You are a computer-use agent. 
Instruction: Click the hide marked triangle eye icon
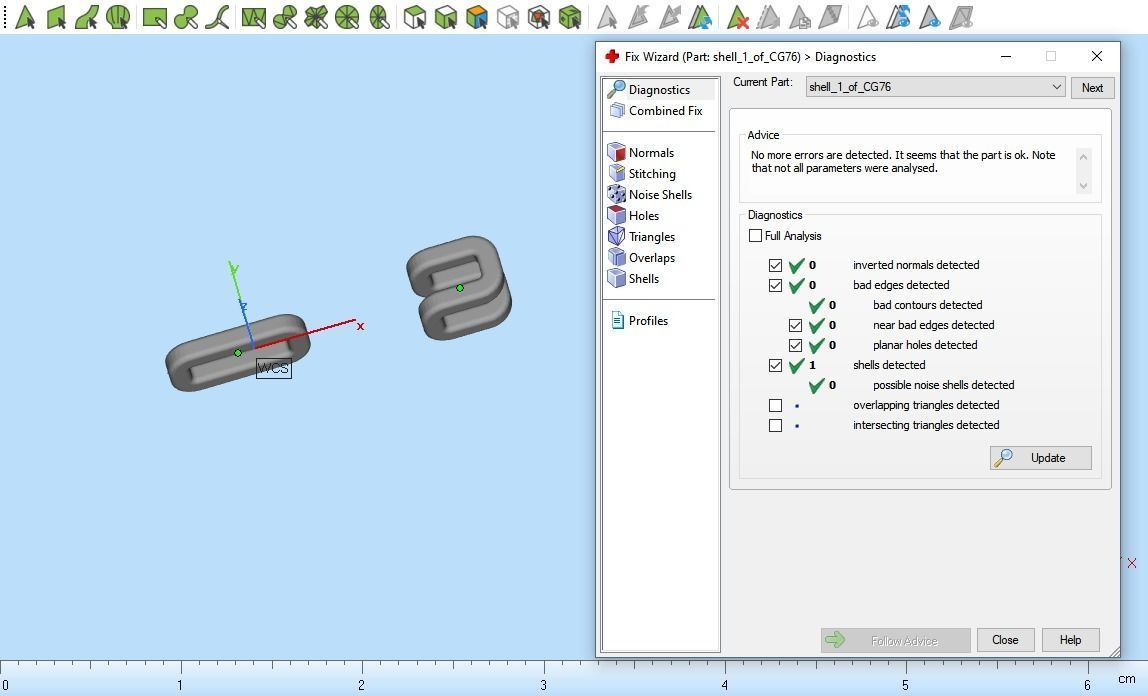tap(867, 17)
